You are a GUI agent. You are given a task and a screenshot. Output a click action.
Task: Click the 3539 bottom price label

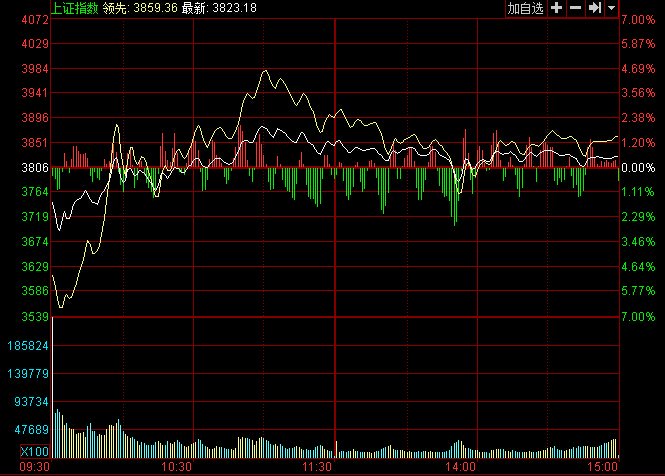tap(34, 316)
